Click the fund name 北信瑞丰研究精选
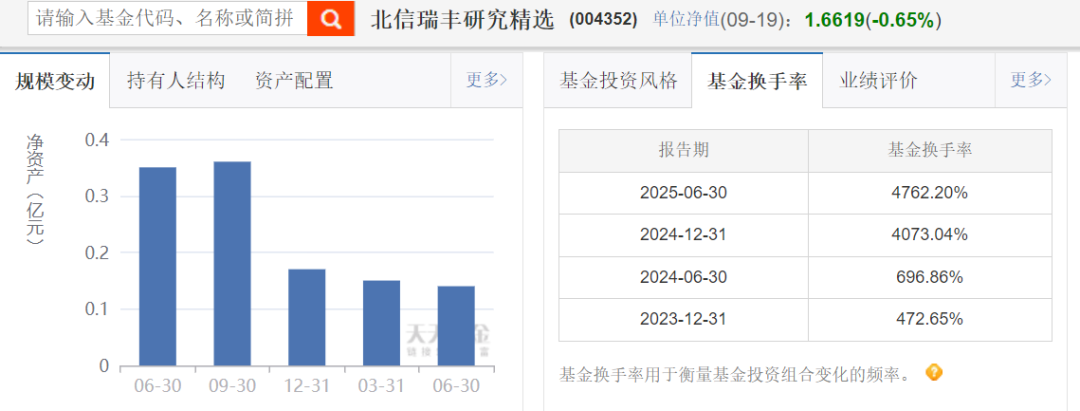 pyautogui.click(x=462, y=20)
